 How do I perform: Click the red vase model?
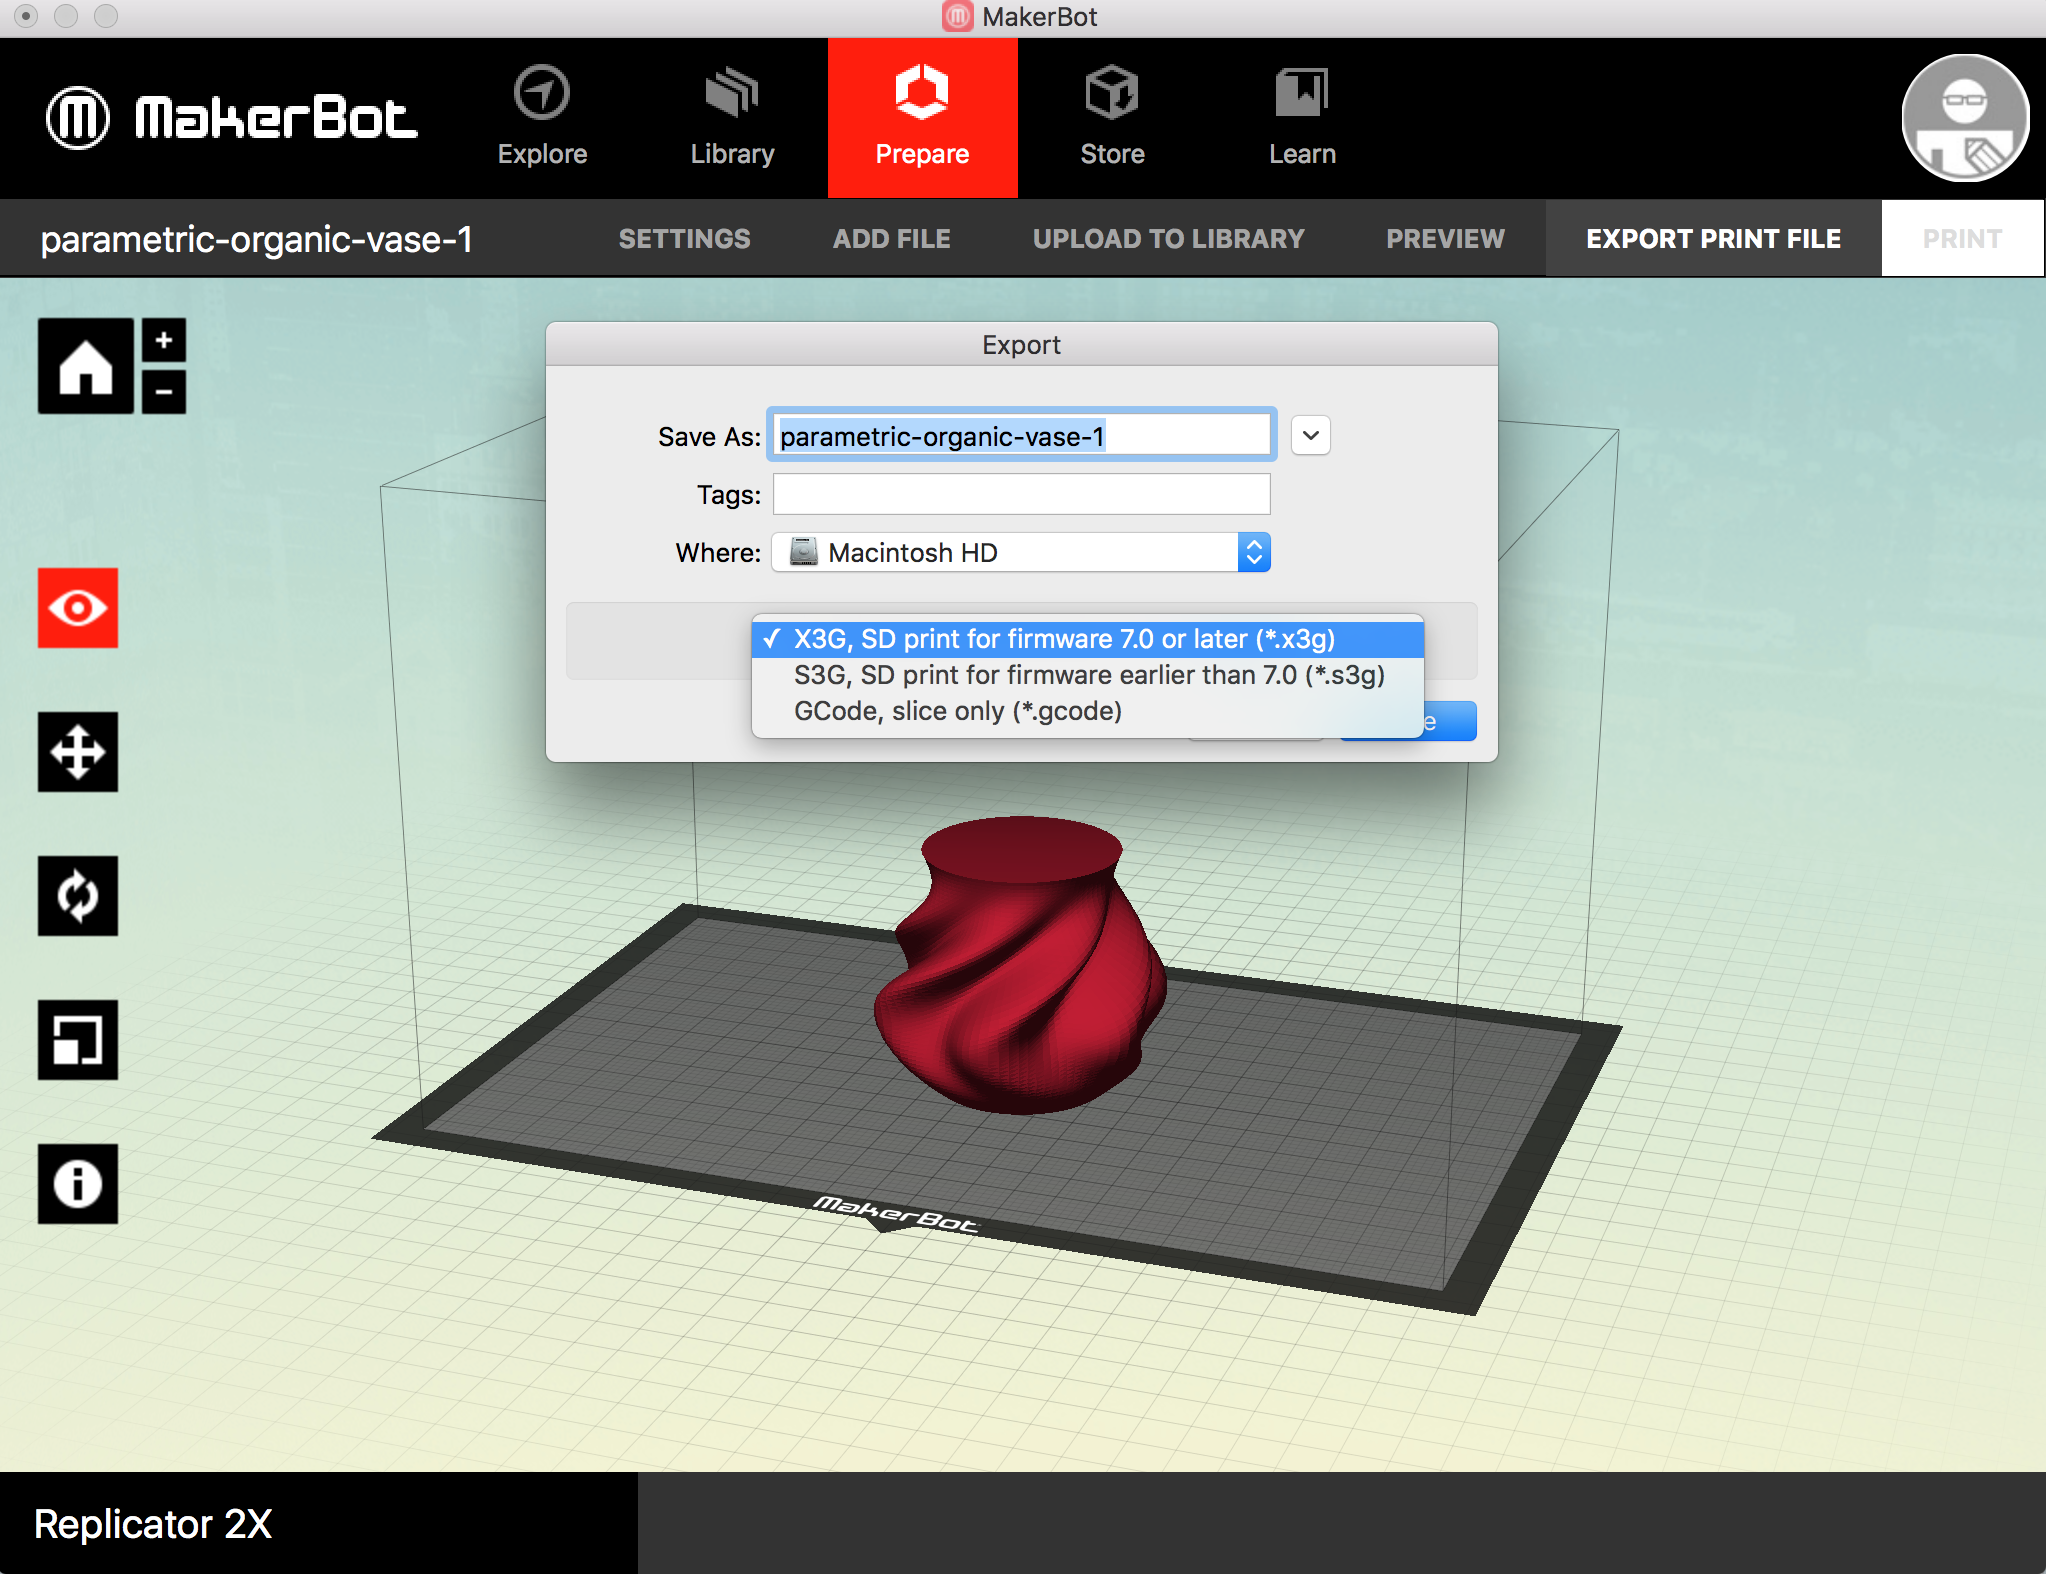click(1020, 966)
